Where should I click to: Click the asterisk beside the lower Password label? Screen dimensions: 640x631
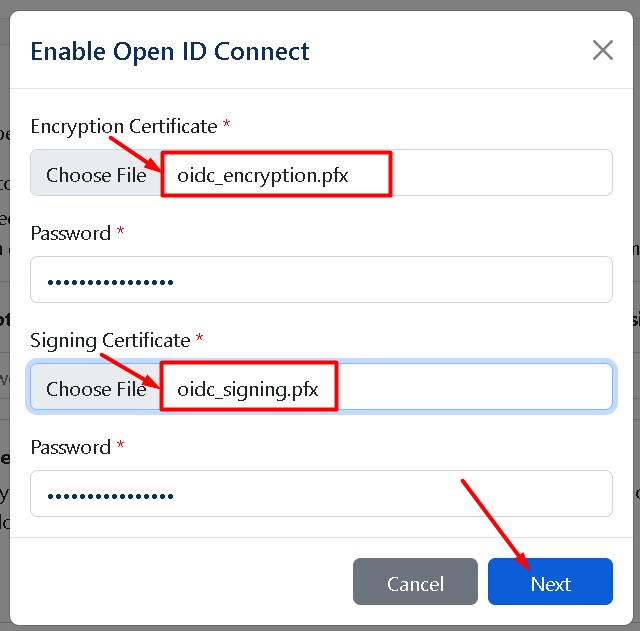click(121, 446)
